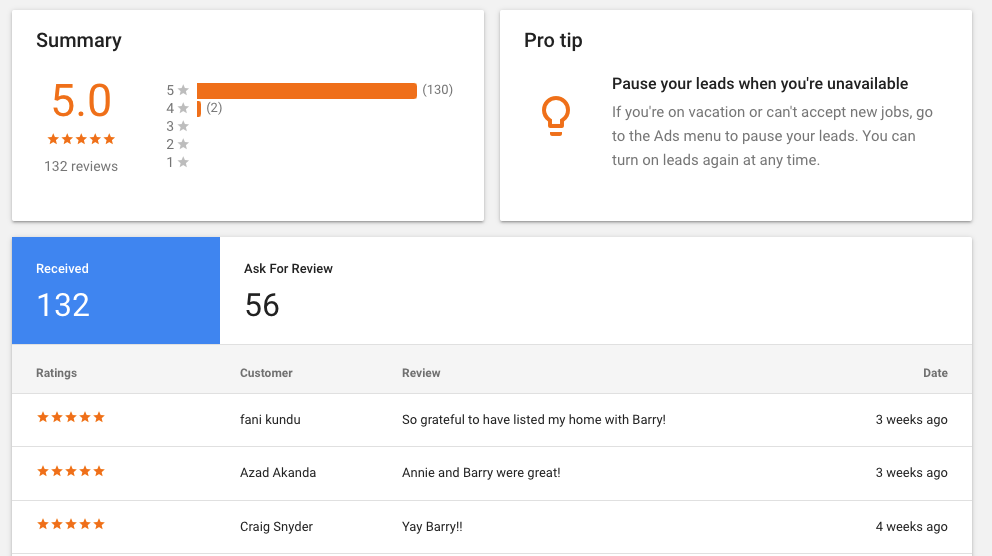The image size is (992, 556).
Task: Click the lightbulb Pro tip icon
Action: point(555,116)
